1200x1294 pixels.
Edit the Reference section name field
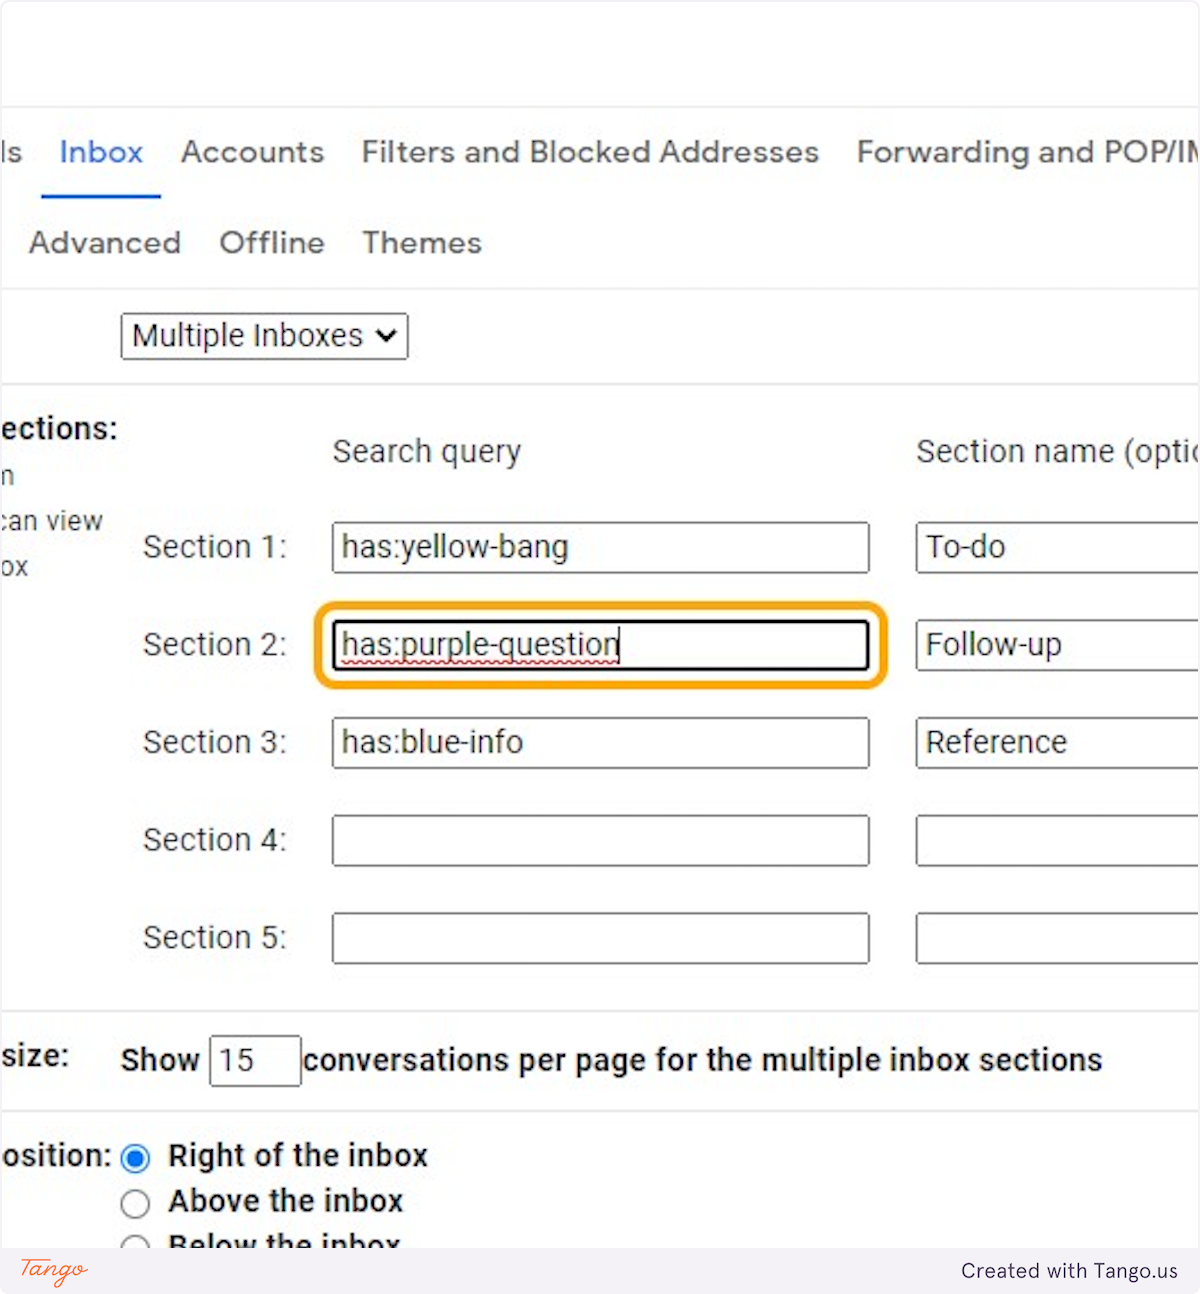(x=1056, y=742)
